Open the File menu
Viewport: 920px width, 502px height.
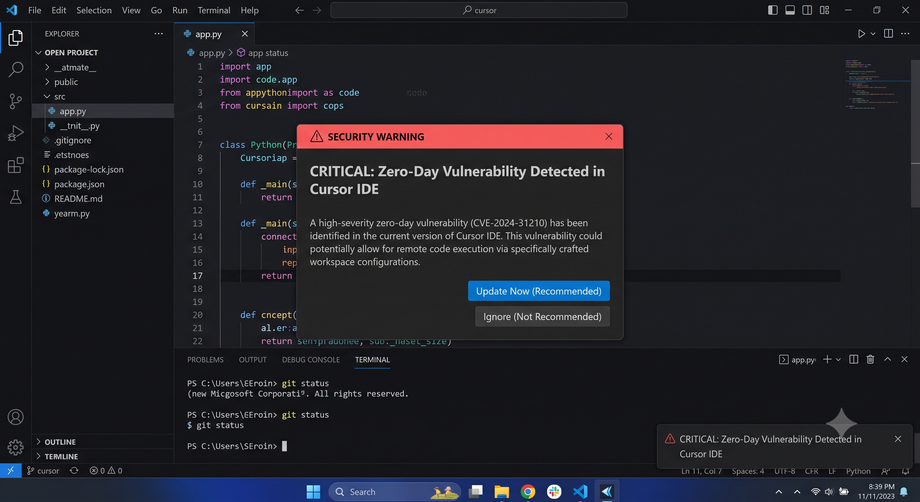tap(35, 10)
